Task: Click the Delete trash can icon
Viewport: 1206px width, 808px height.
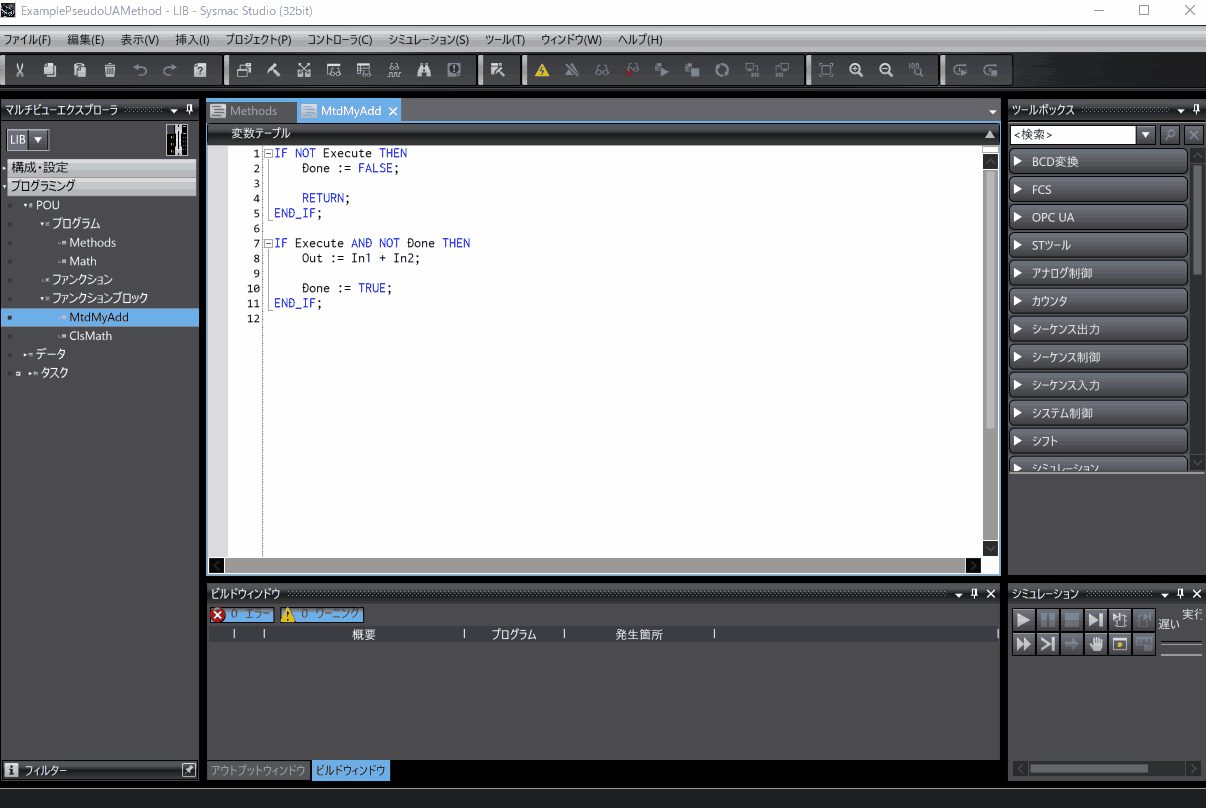Action: coord(110,70)
